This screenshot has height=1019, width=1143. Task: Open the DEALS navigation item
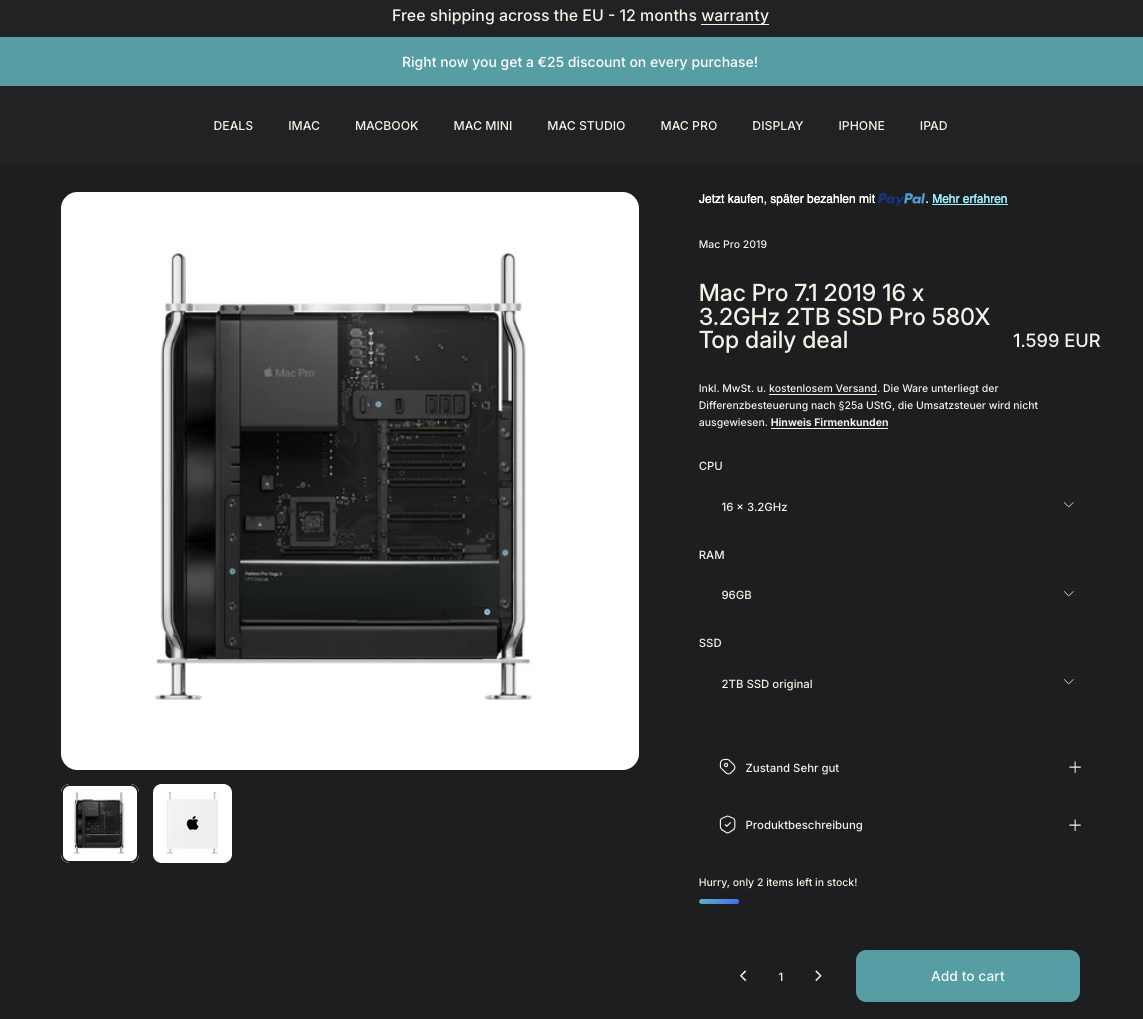point(233,125)
